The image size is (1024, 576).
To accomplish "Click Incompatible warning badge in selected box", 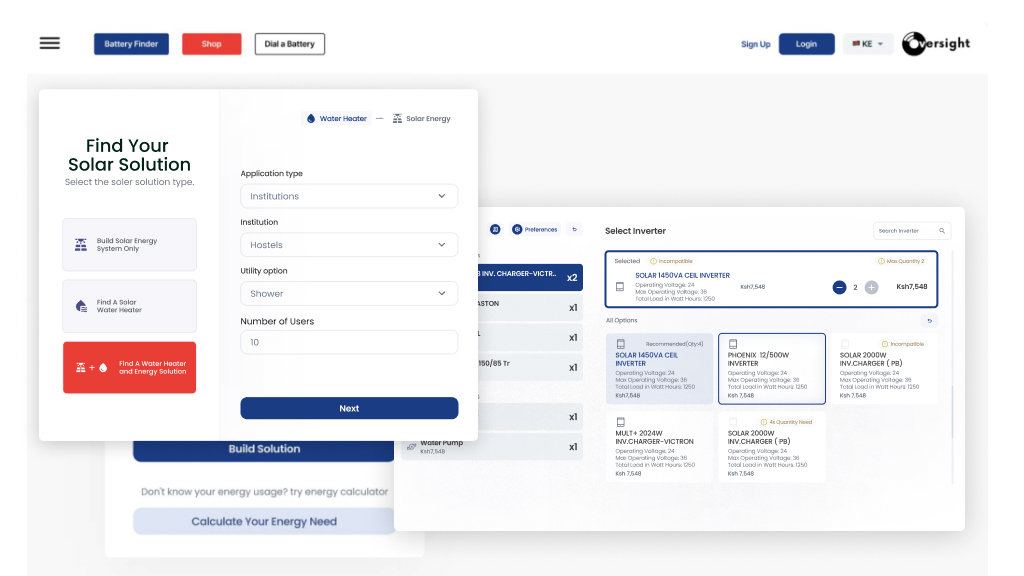I will click(671, 261).
